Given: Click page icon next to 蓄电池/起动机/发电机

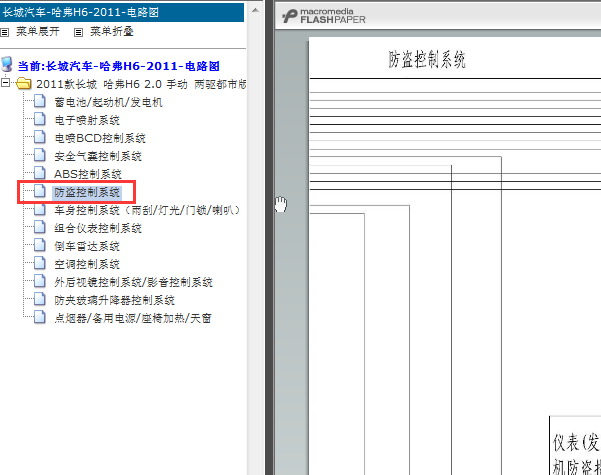Looking at the screenshot, I should pos(39,101).
